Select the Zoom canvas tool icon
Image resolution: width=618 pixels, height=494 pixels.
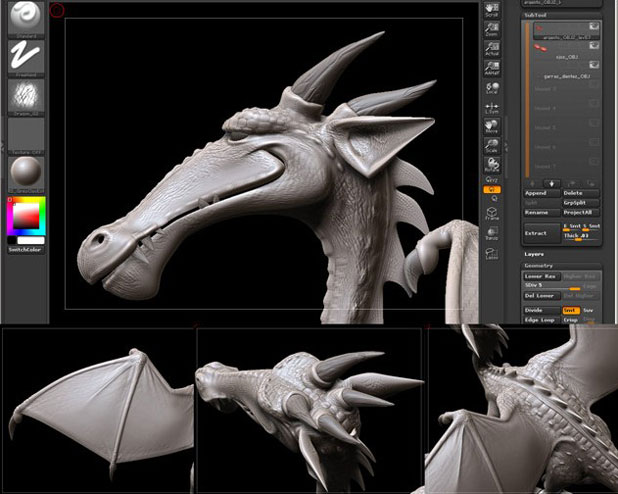492,30
